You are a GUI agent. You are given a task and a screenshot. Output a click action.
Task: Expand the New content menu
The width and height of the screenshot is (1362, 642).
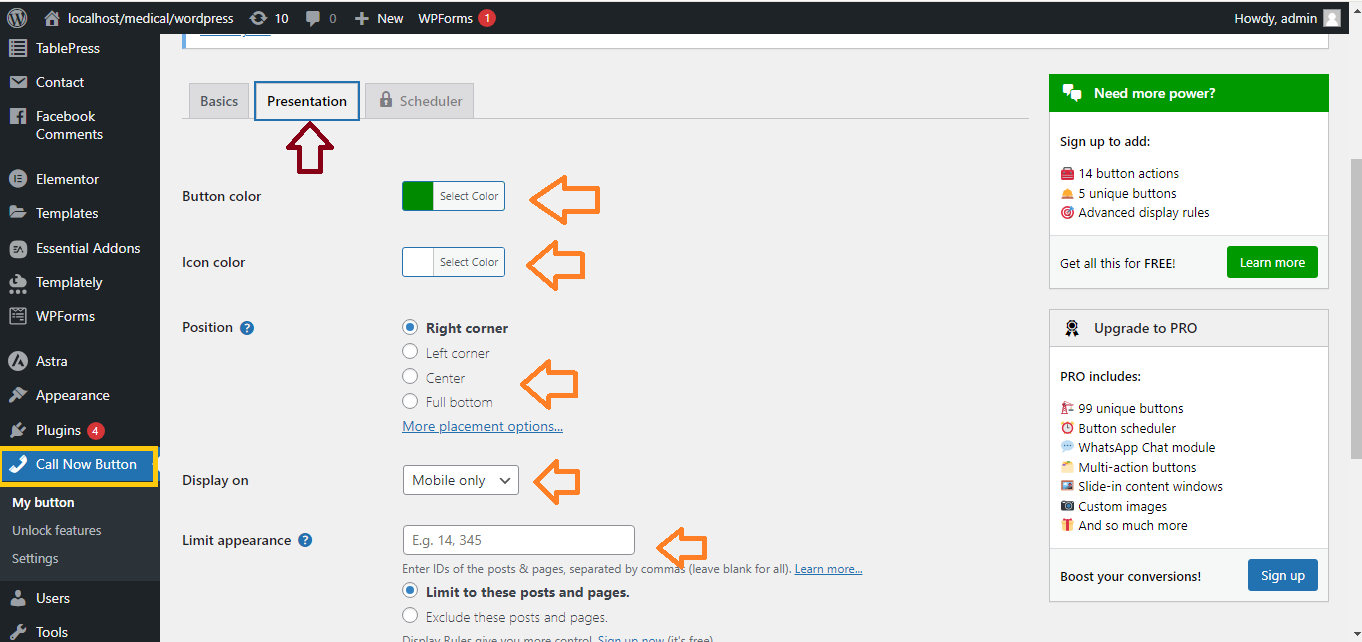click(x=379, y=18)
